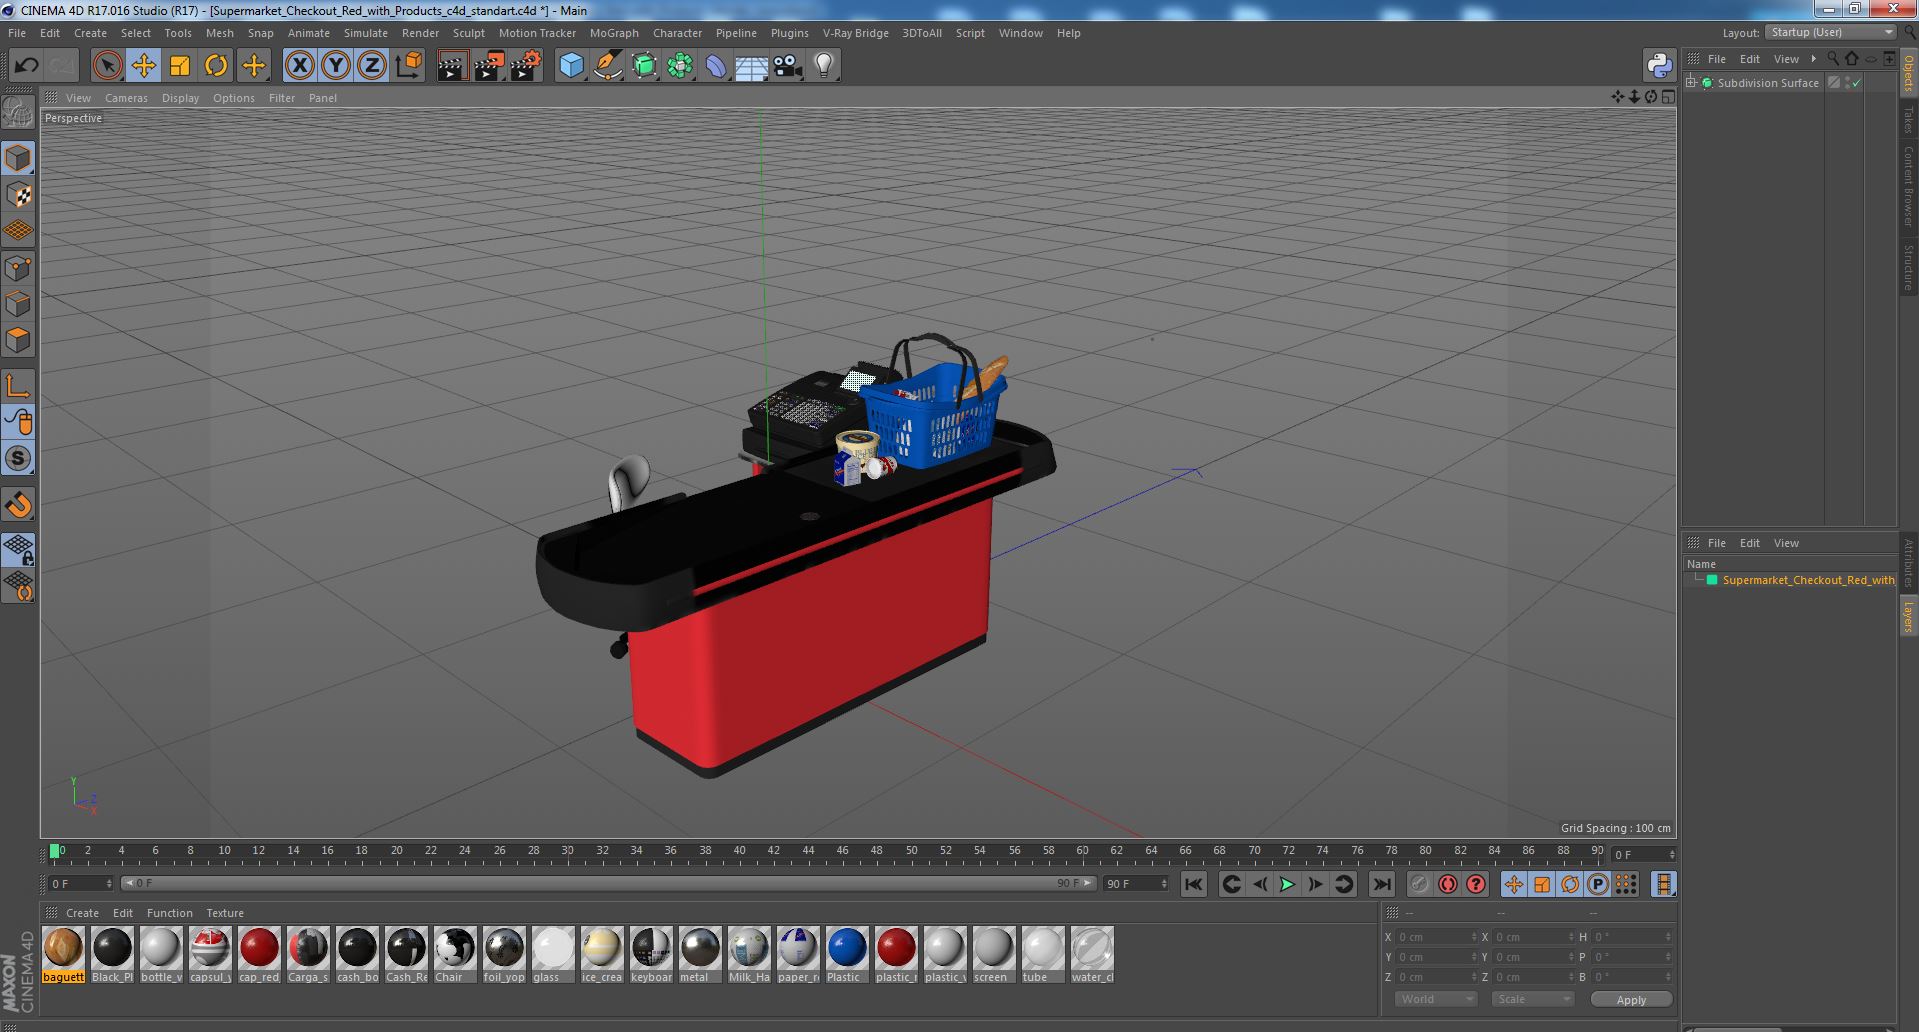
Task: Toggle rotation keyframe recording icon
Action: [1570, 884]
